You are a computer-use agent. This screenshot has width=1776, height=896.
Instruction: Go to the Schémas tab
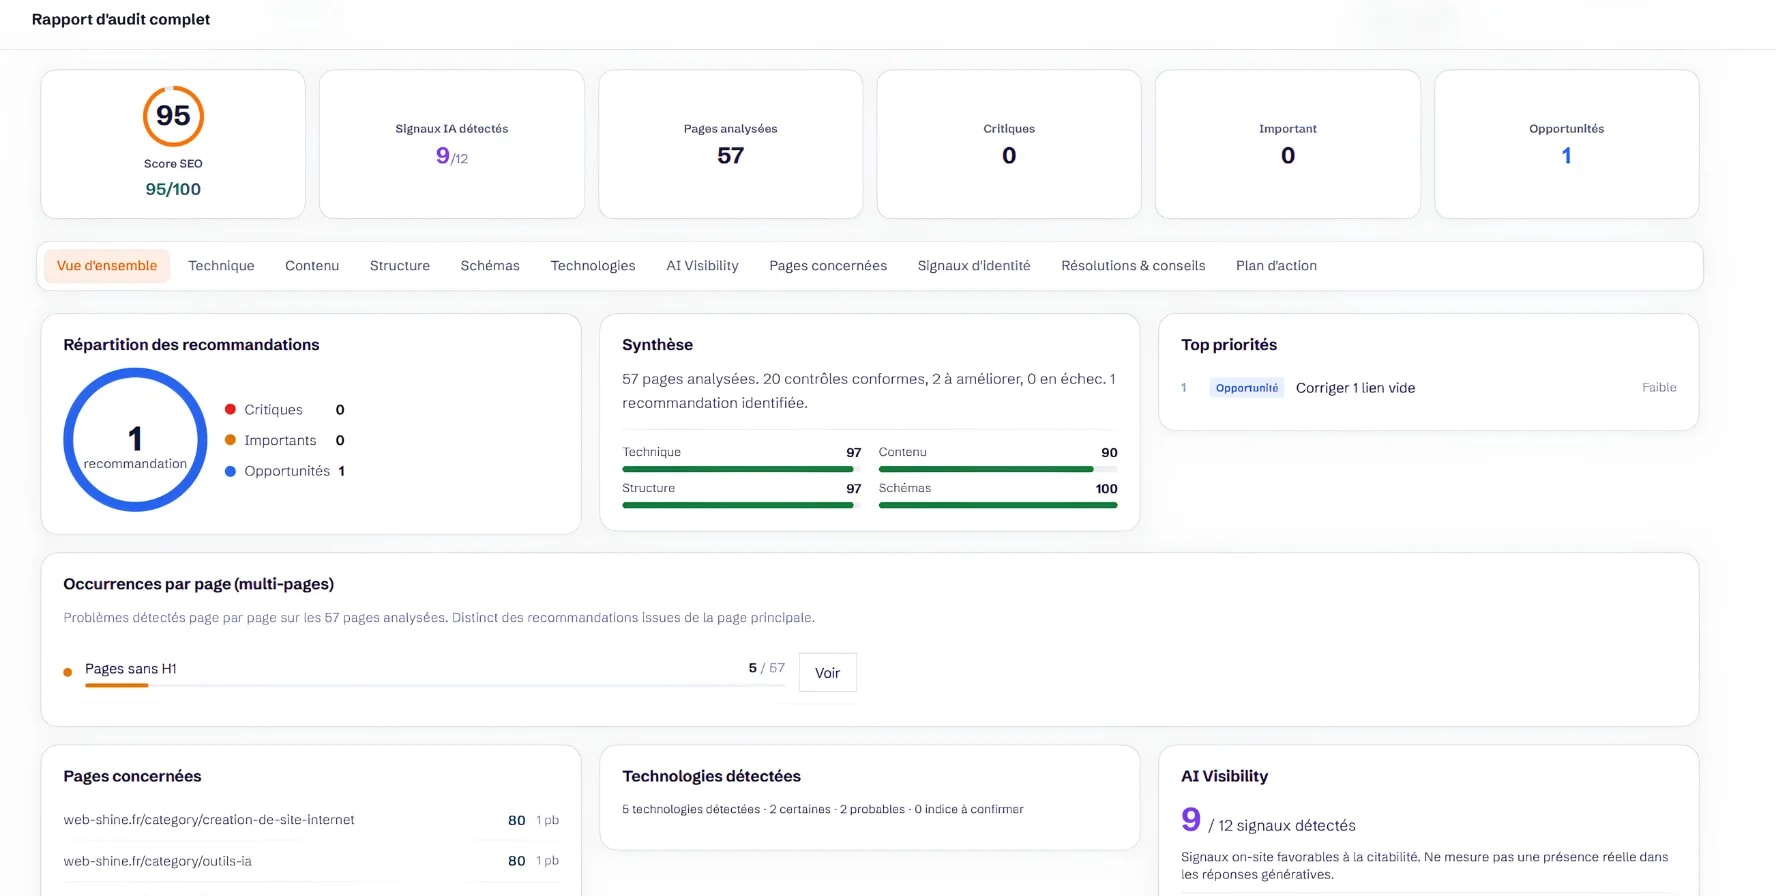coord(490,266)
